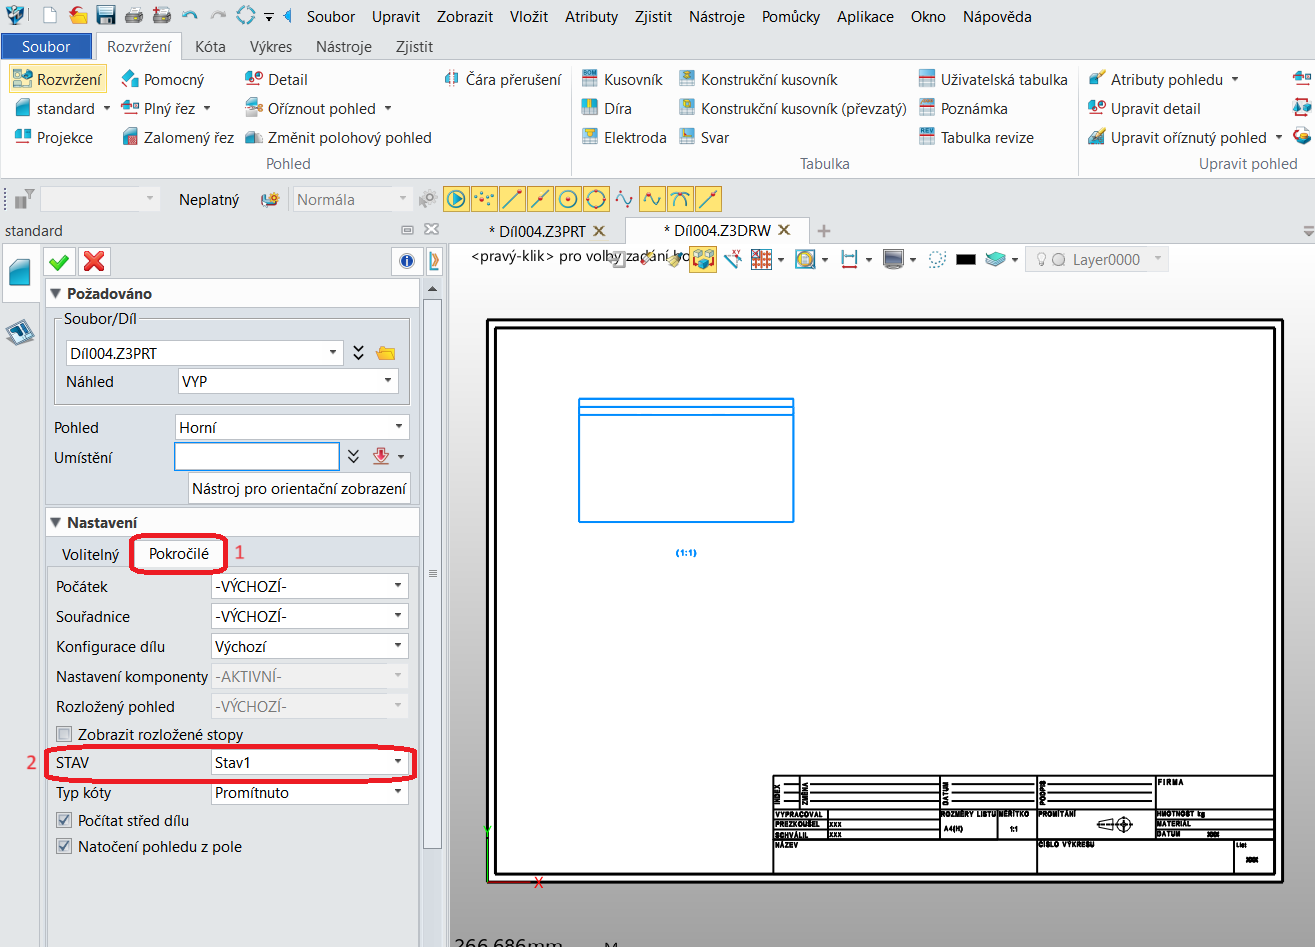Click Upravit detail tool

(x=1144, y=108)
